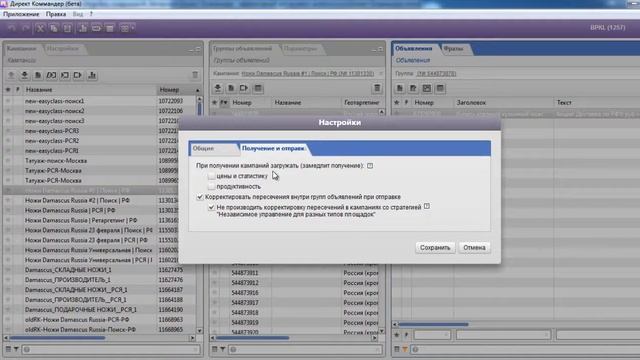The image size is (640, 360).
Task: Switch to 'Параметры' tab in ad groups panel
Action: [301, 49]
